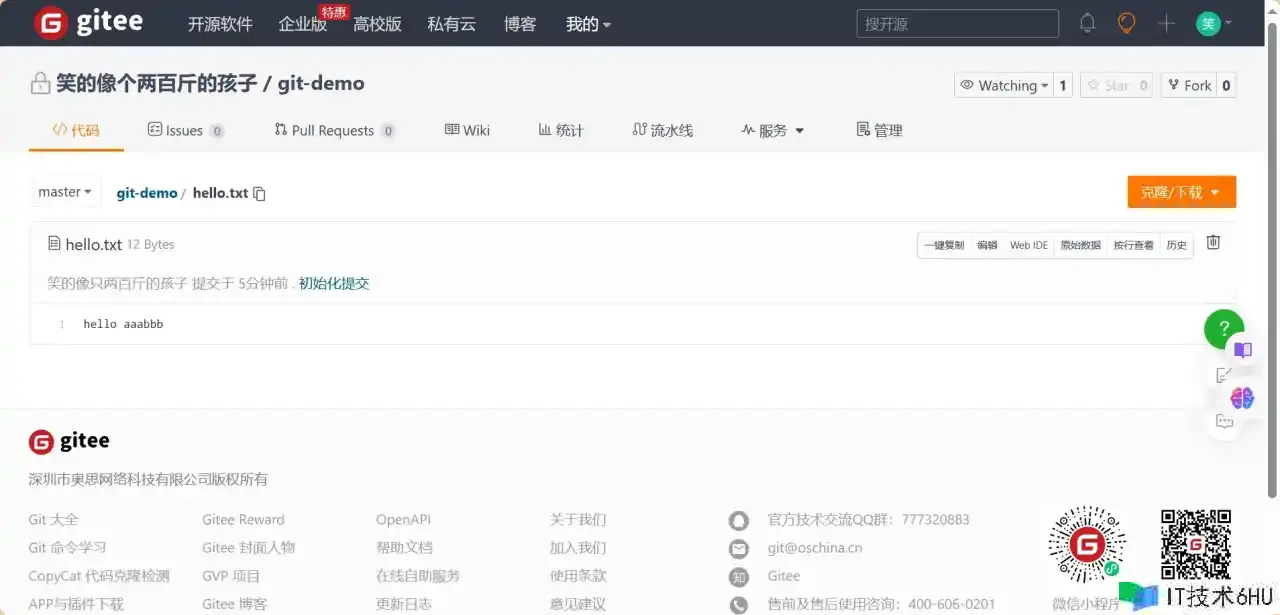Click the 编辑 file button
The image size is (1280, 615).
[x=987, y=245]
